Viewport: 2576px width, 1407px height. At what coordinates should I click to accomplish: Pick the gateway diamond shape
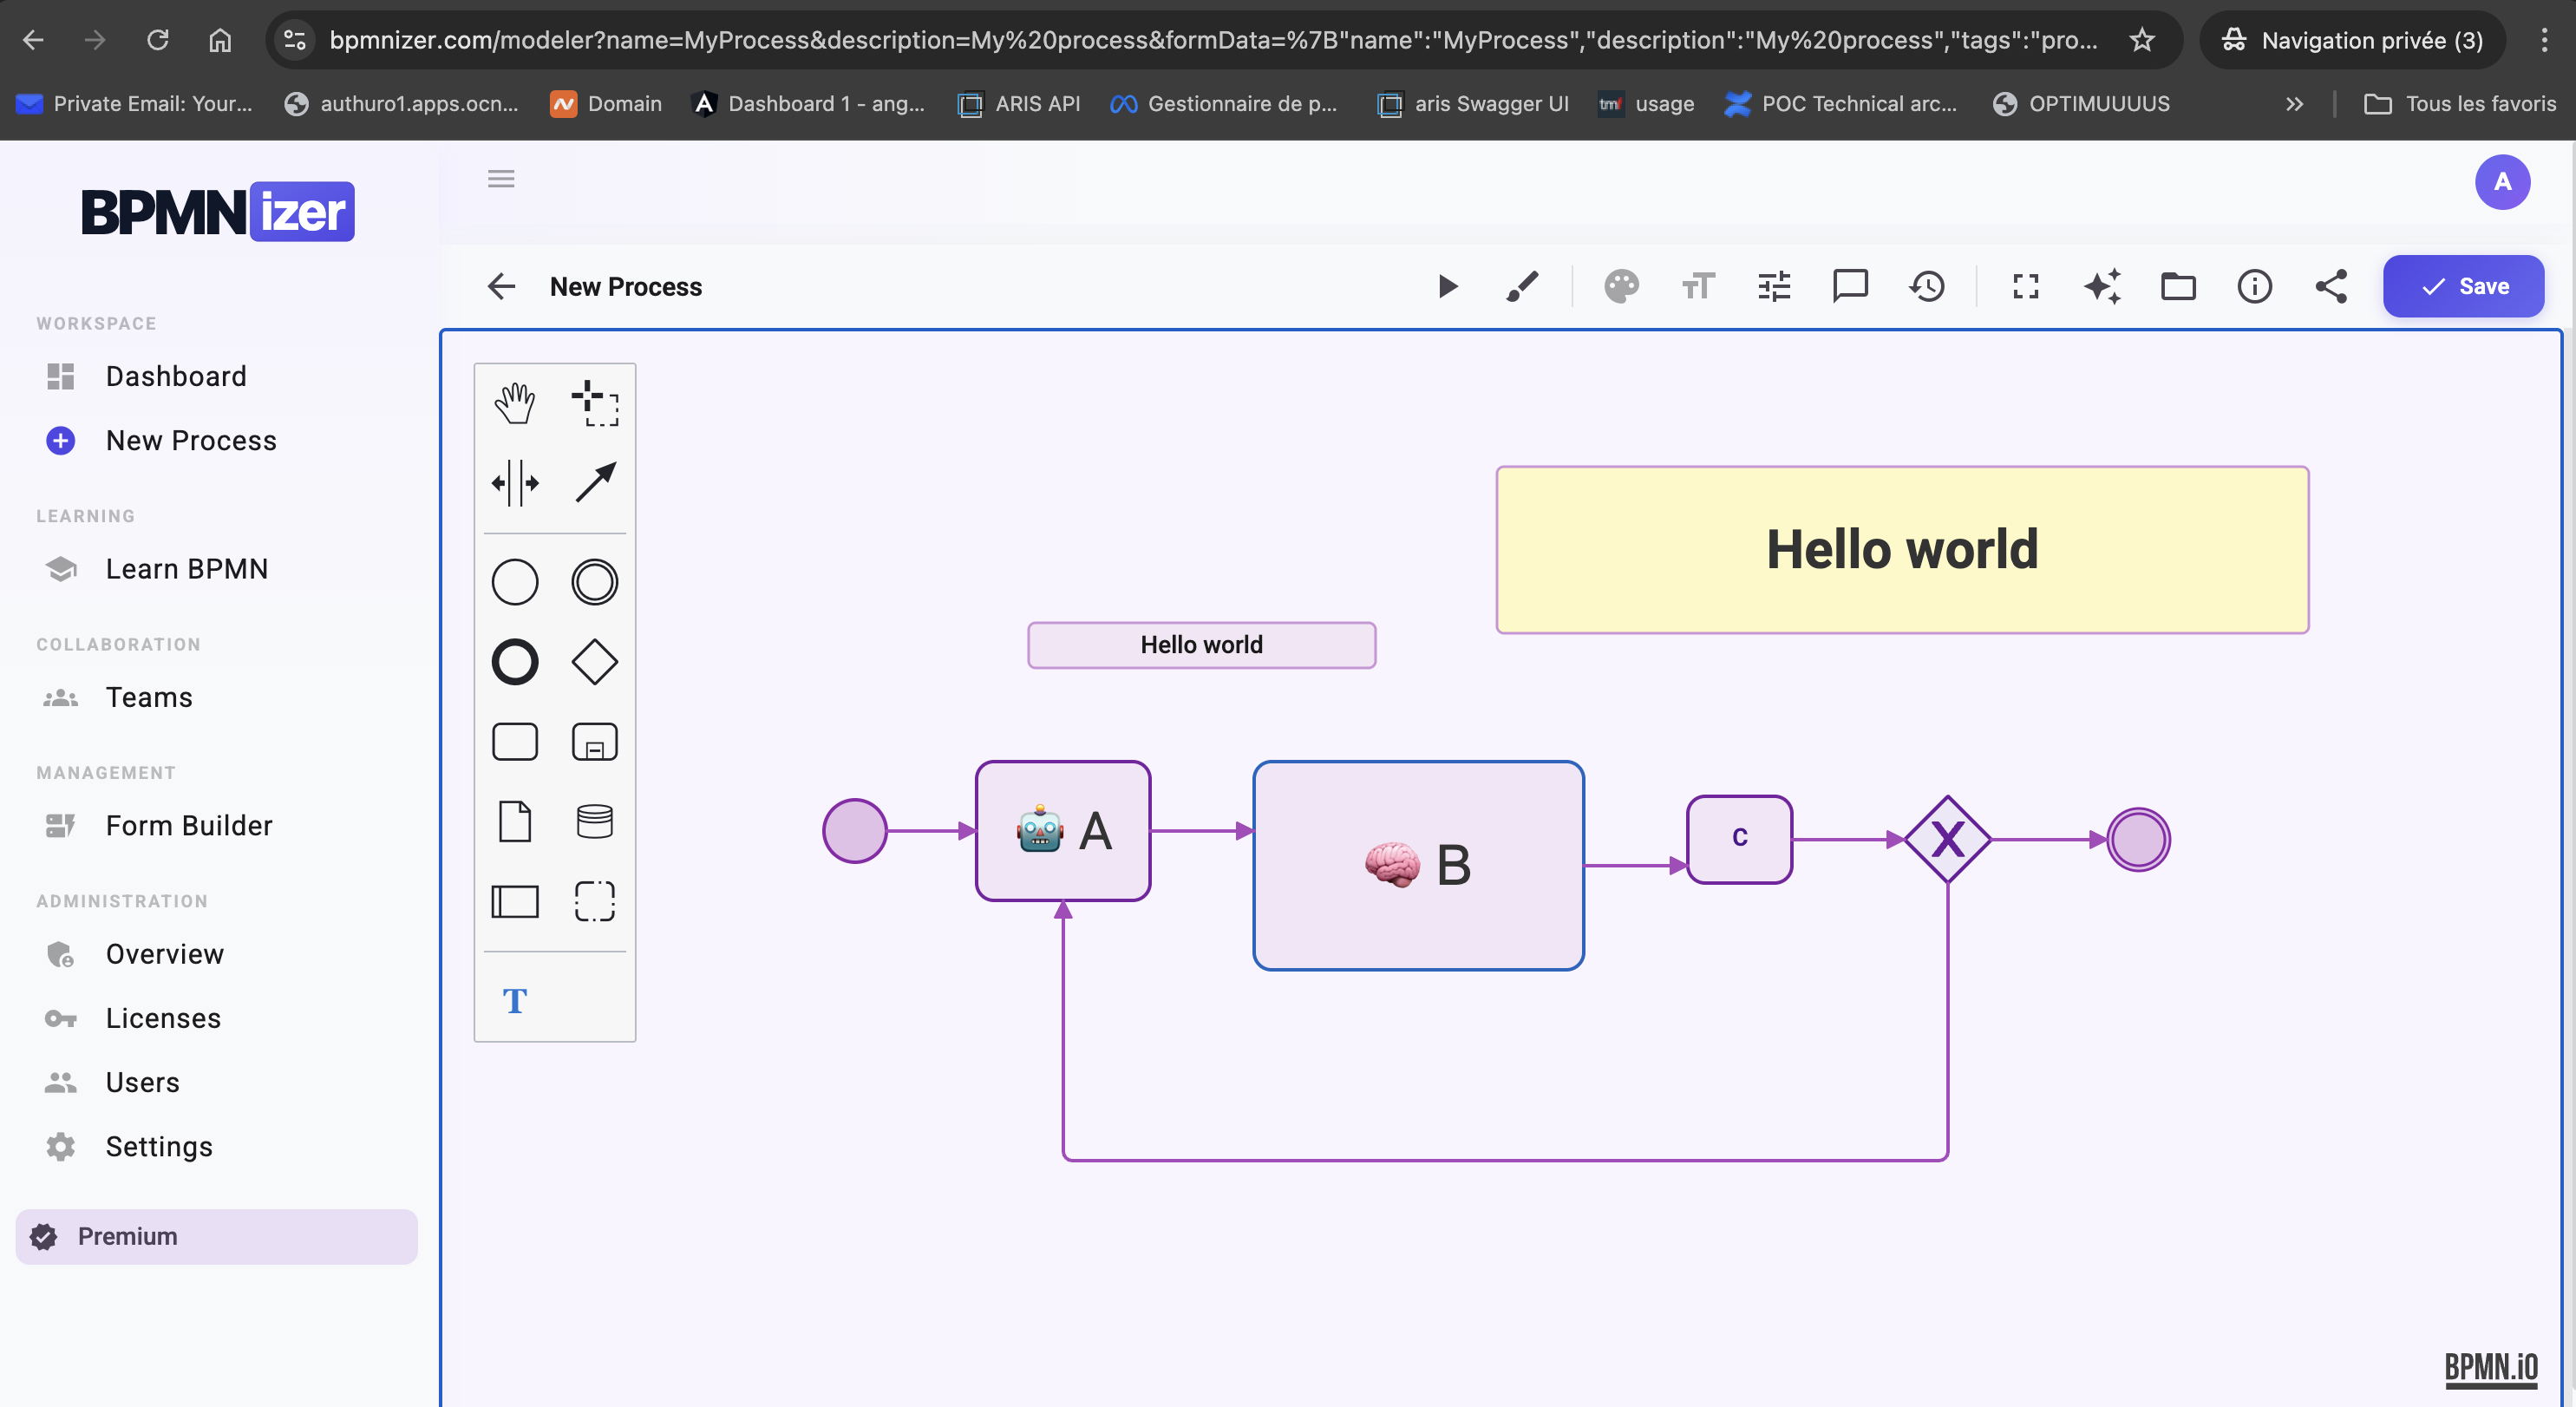[x=594, y=662]
